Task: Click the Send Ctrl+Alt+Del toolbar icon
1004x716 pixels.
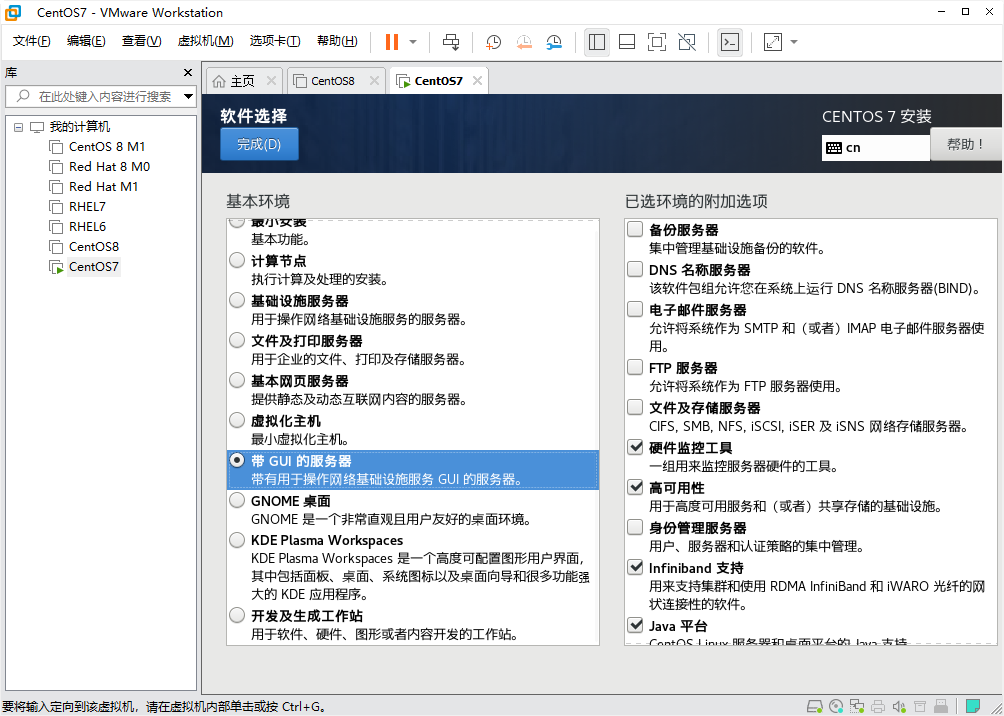Action: pos(451,42)
